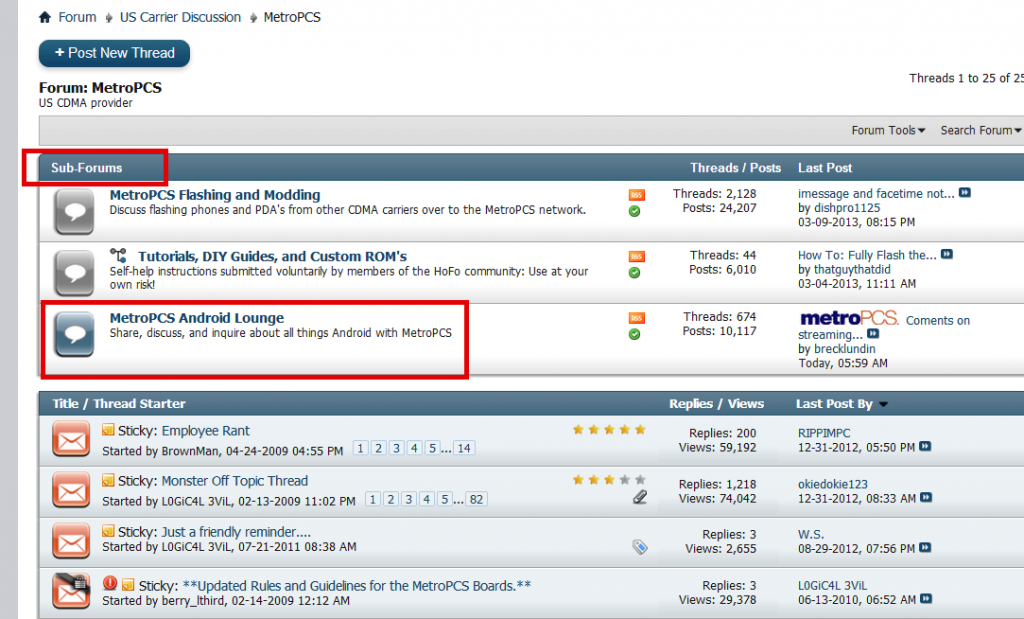Go to last post arrow beside RIPPIMPC's 12-31-2012 date
This screenshot has height=619, width=1024.
click(925, 447)
